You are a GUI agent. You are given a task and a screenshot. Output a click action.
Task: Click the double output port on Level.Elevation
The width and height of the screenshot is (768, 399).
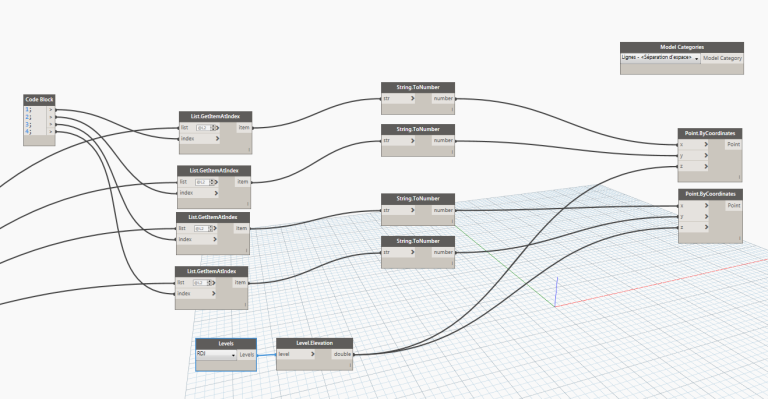pyautogui.click(x=342, y=354)
